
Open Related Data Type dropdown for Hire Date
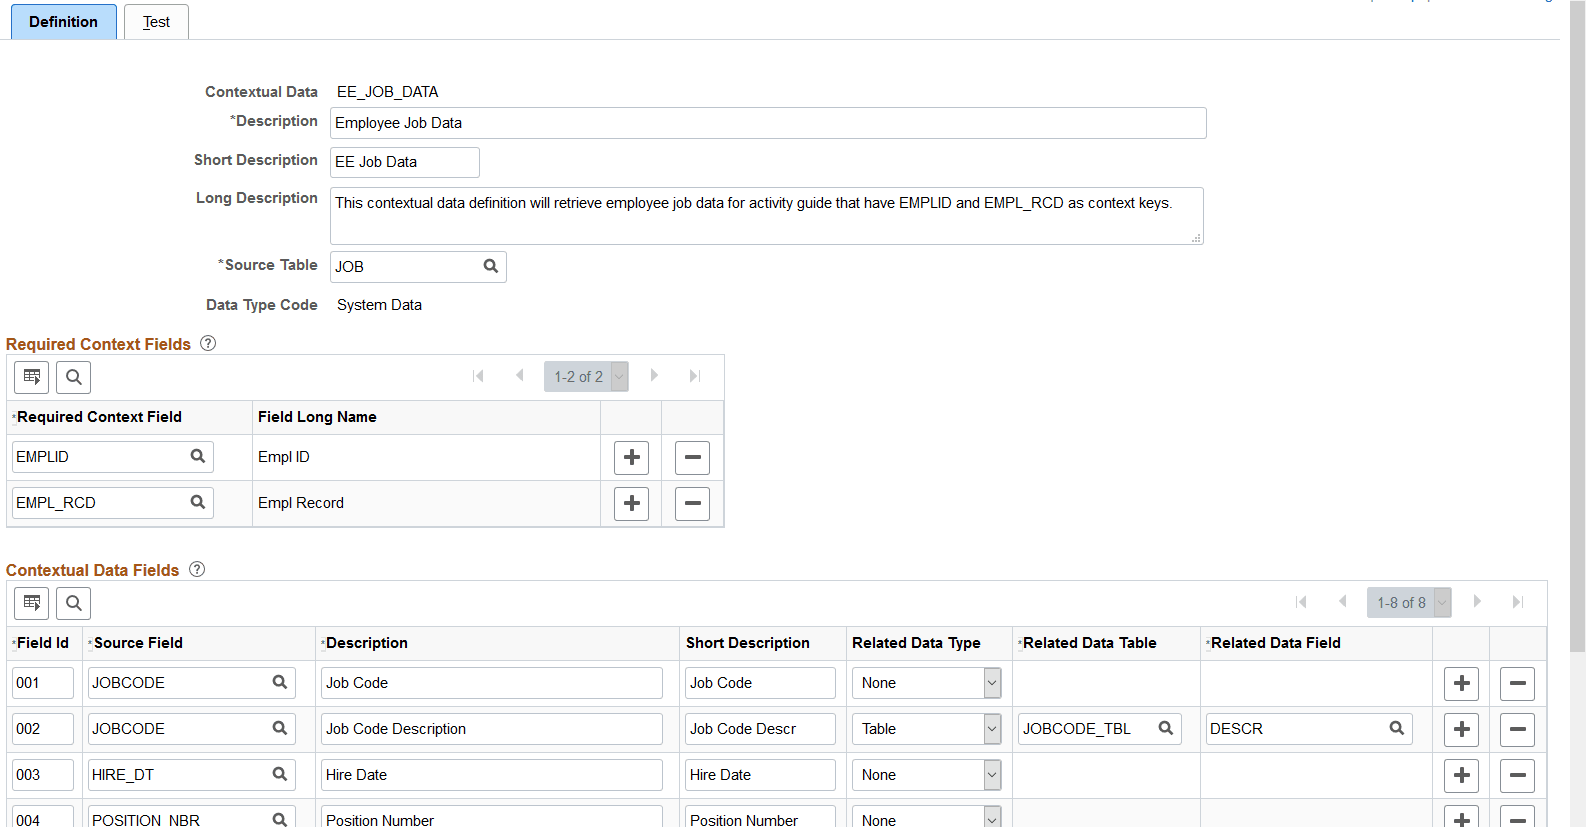926,775
